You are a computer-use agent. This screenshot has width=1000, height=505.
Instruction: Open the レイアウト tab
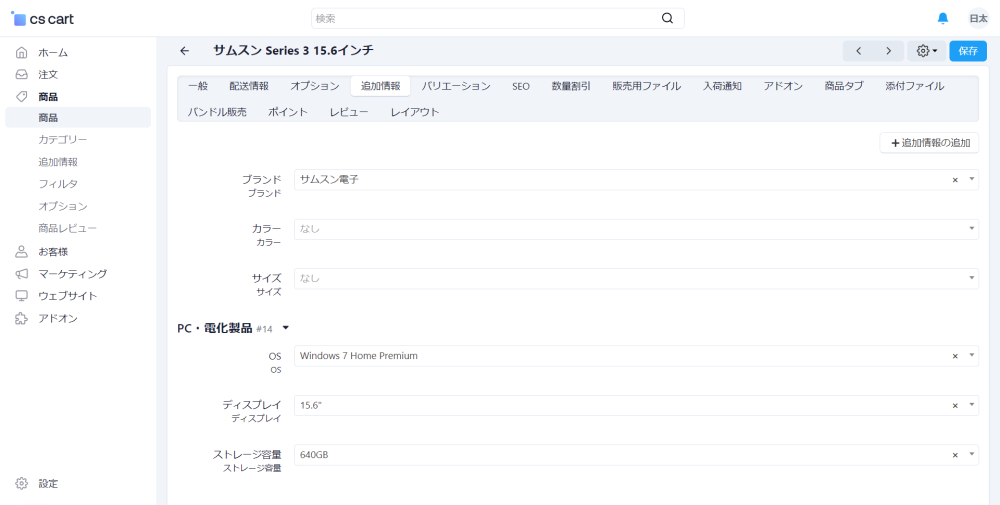(x=415, y=112)
